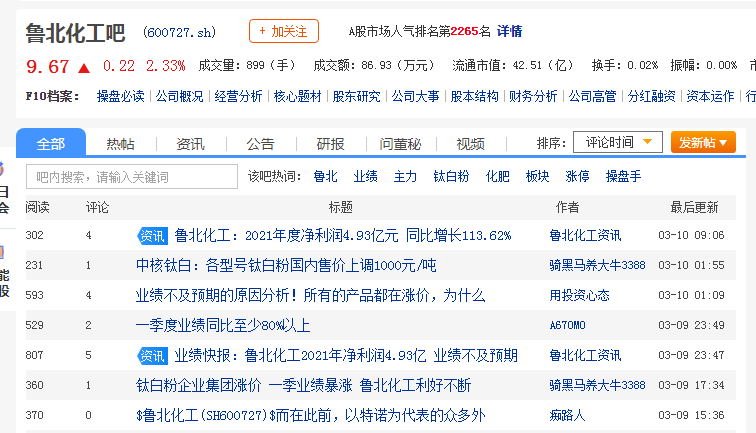Click the 资讯 badge on the 业绩快报 post
This screenshot has width=756, height=433.
click(x=152, y=356)
